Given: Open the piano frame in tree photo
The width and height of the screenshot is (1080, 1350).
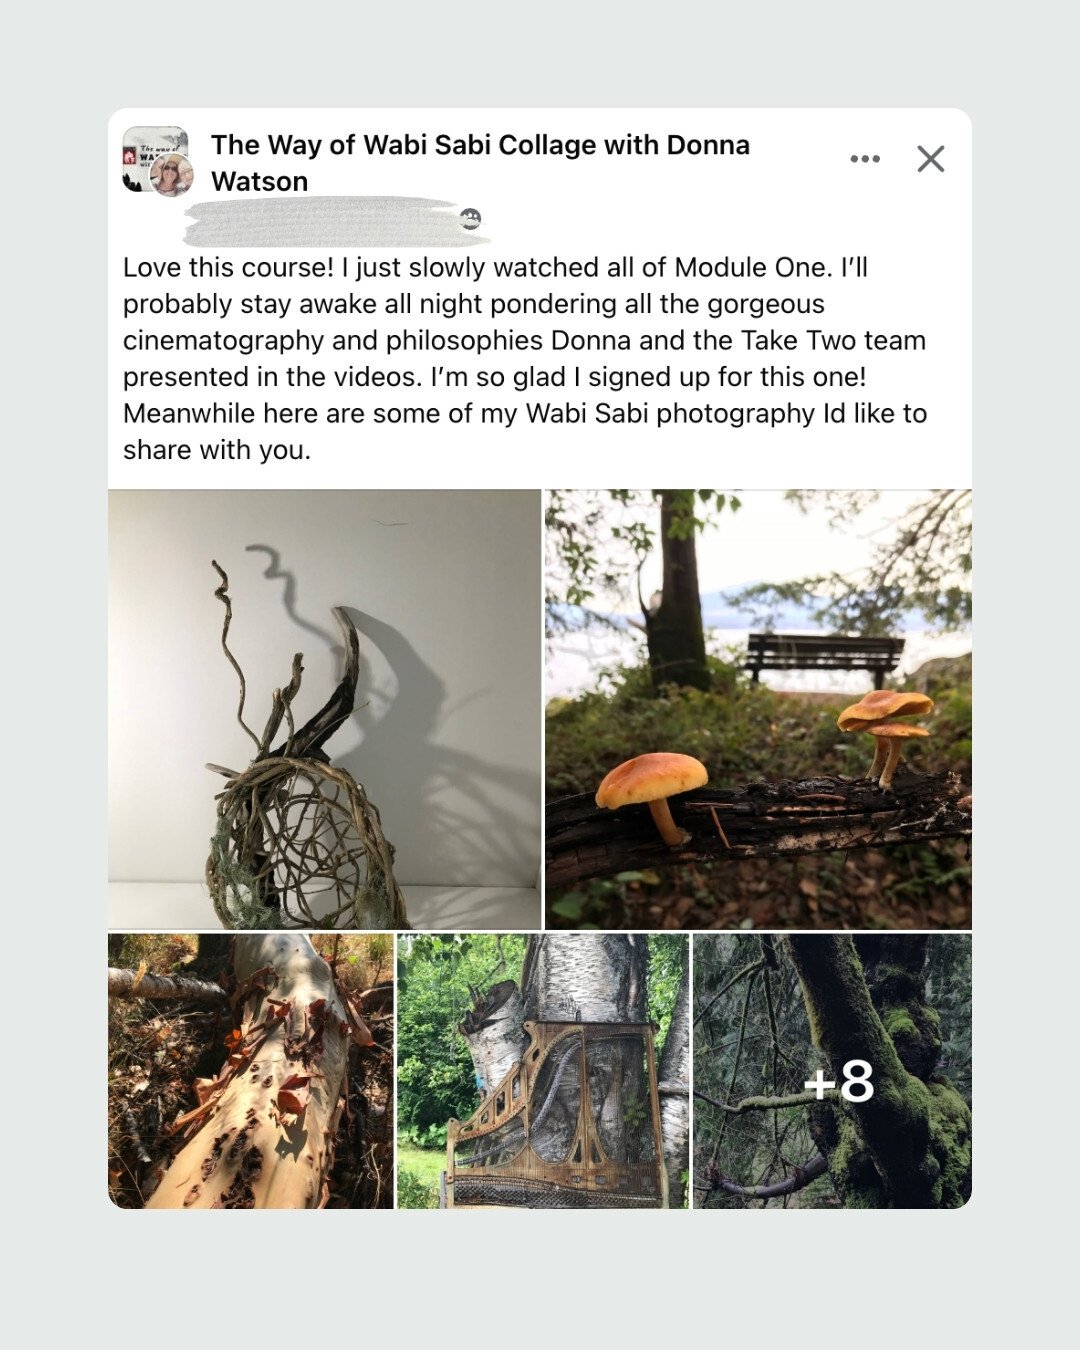Looking at the screenshot, I should coord(543,1071).
